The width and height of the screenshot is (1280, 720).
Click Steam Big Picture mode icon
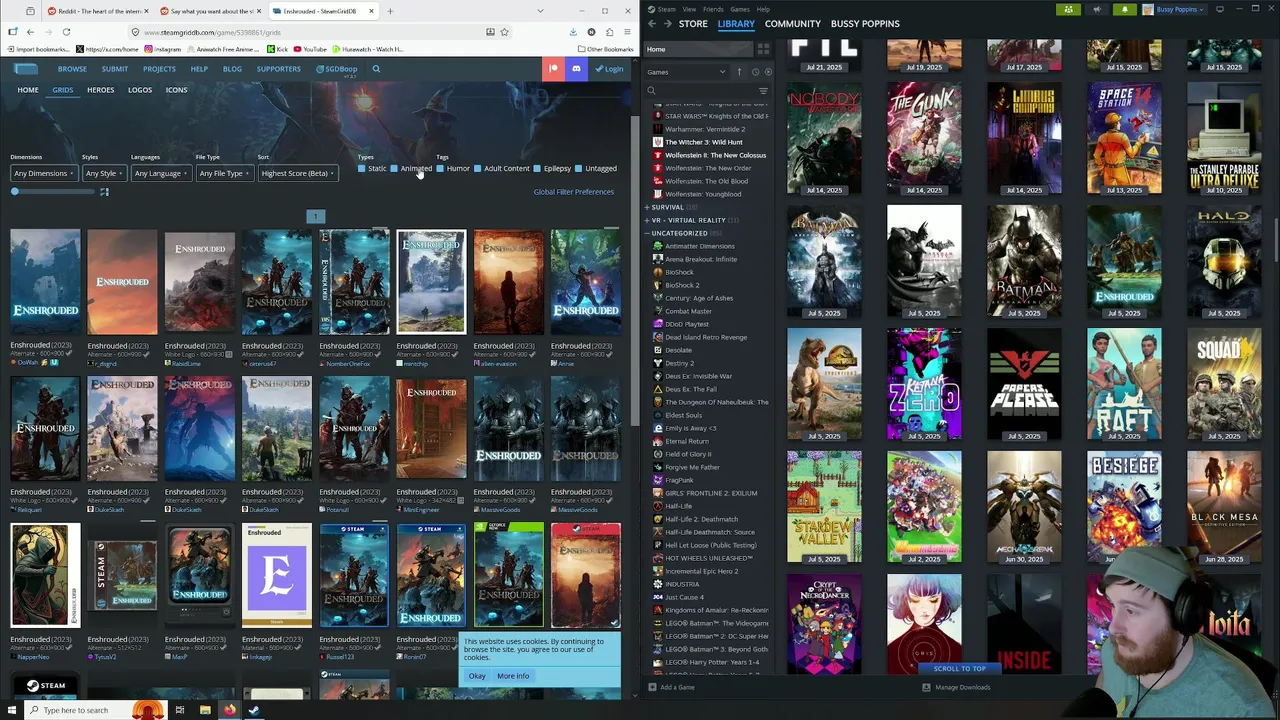pos(1219,9)
